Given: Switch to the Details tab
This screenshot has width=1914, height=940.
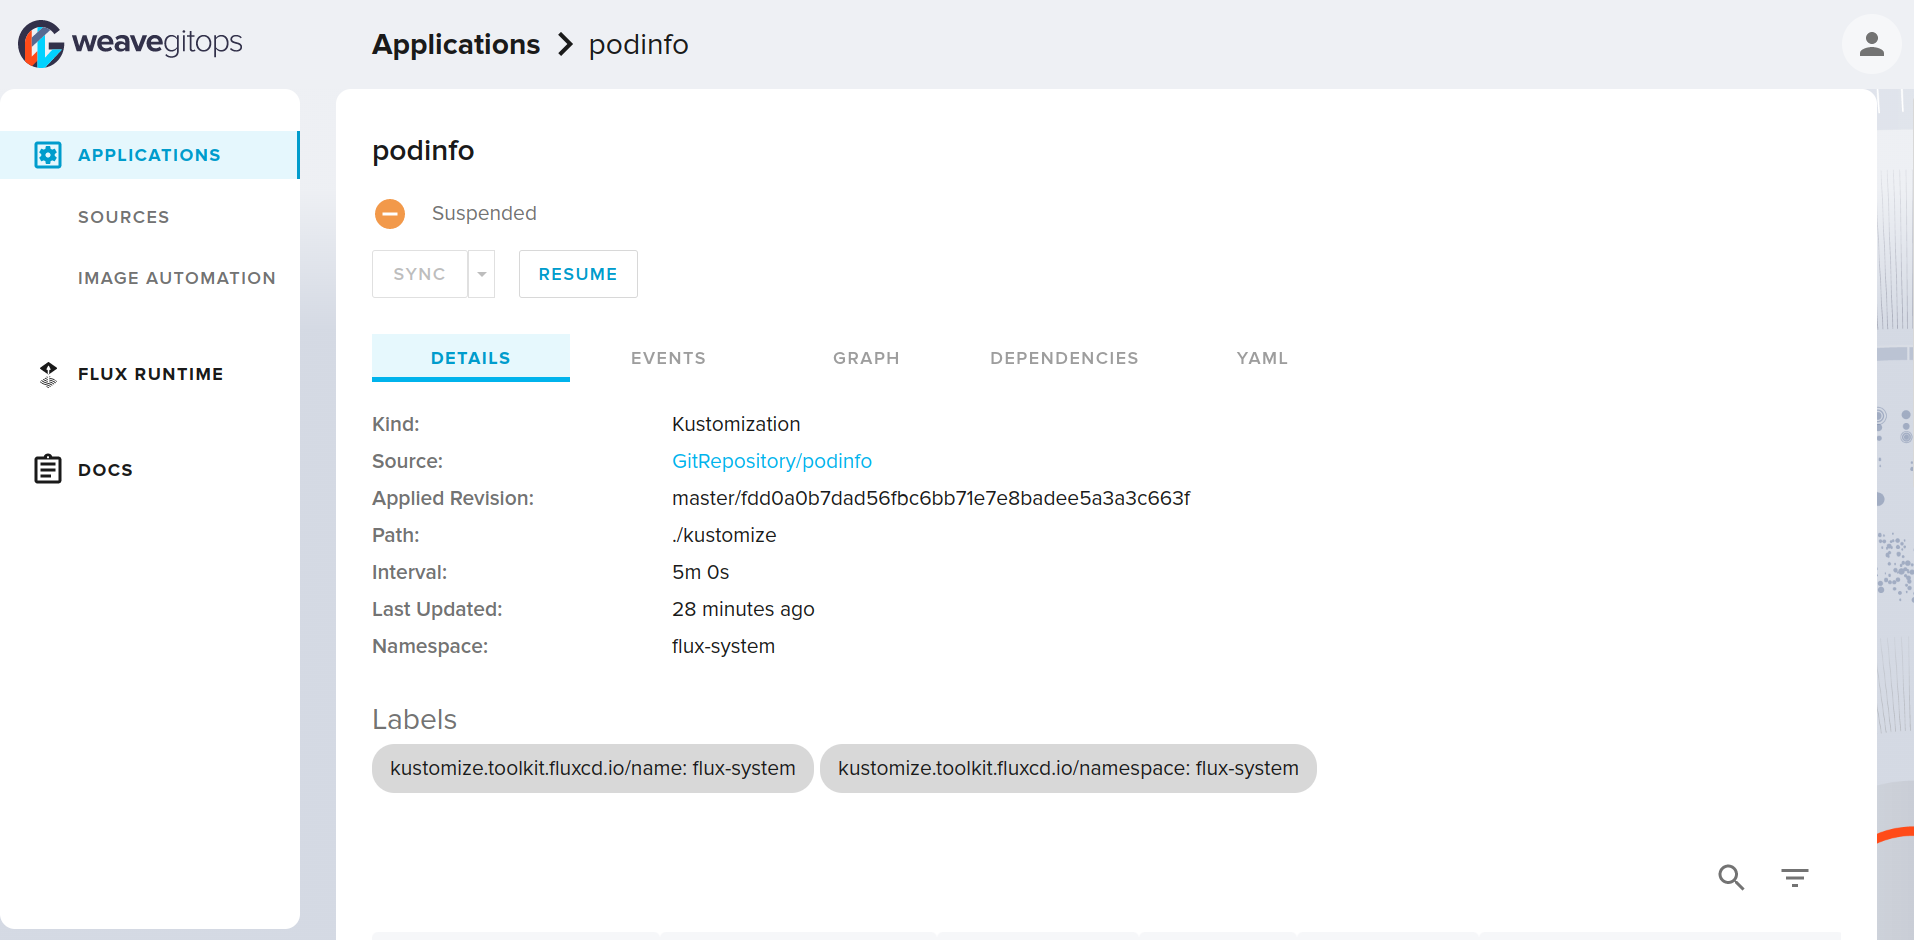Looking at the screenshot, I should tap(471, 358).
